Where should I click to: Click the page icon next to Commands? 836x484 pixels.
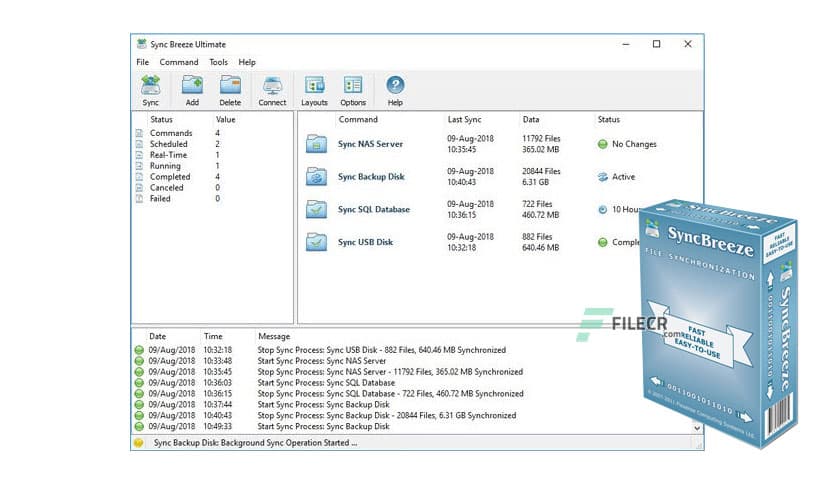tap(139, 133)
